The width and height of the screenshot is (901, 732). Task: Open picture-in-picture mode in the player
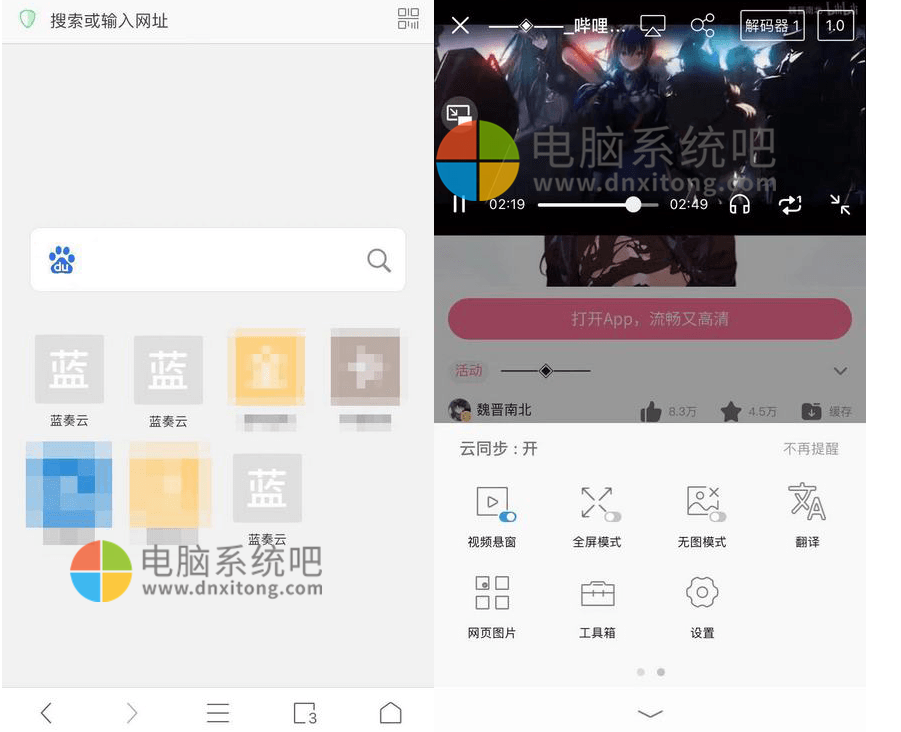459,113
